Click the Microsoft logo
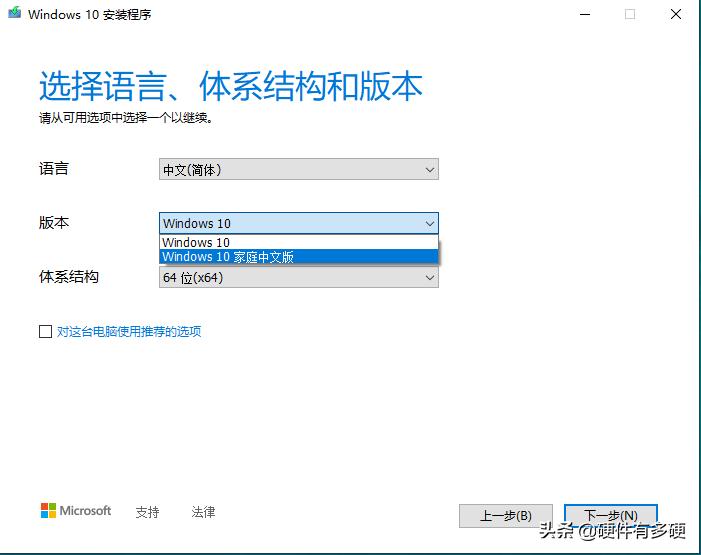701x555 pixels. [76, 510]
